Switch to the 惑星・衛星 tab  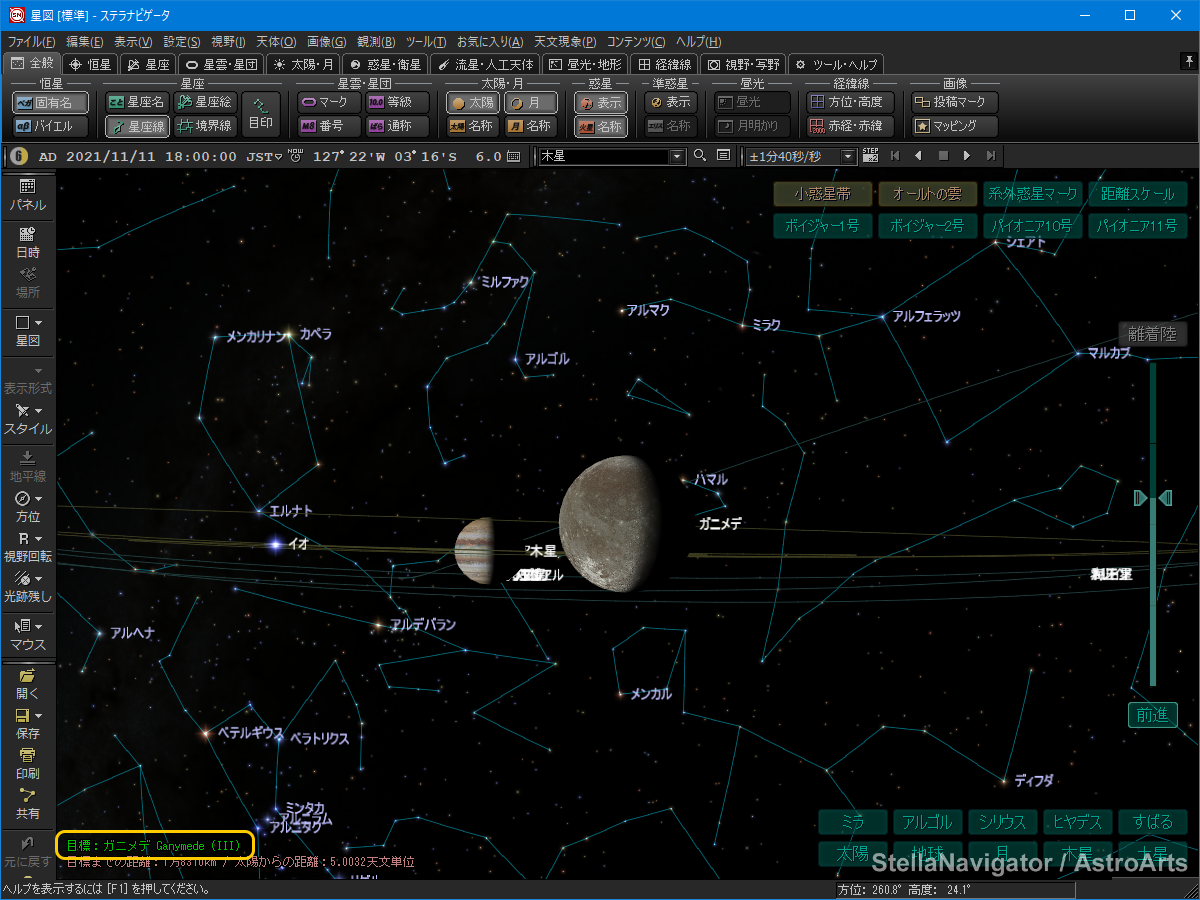tap(386, 64)
